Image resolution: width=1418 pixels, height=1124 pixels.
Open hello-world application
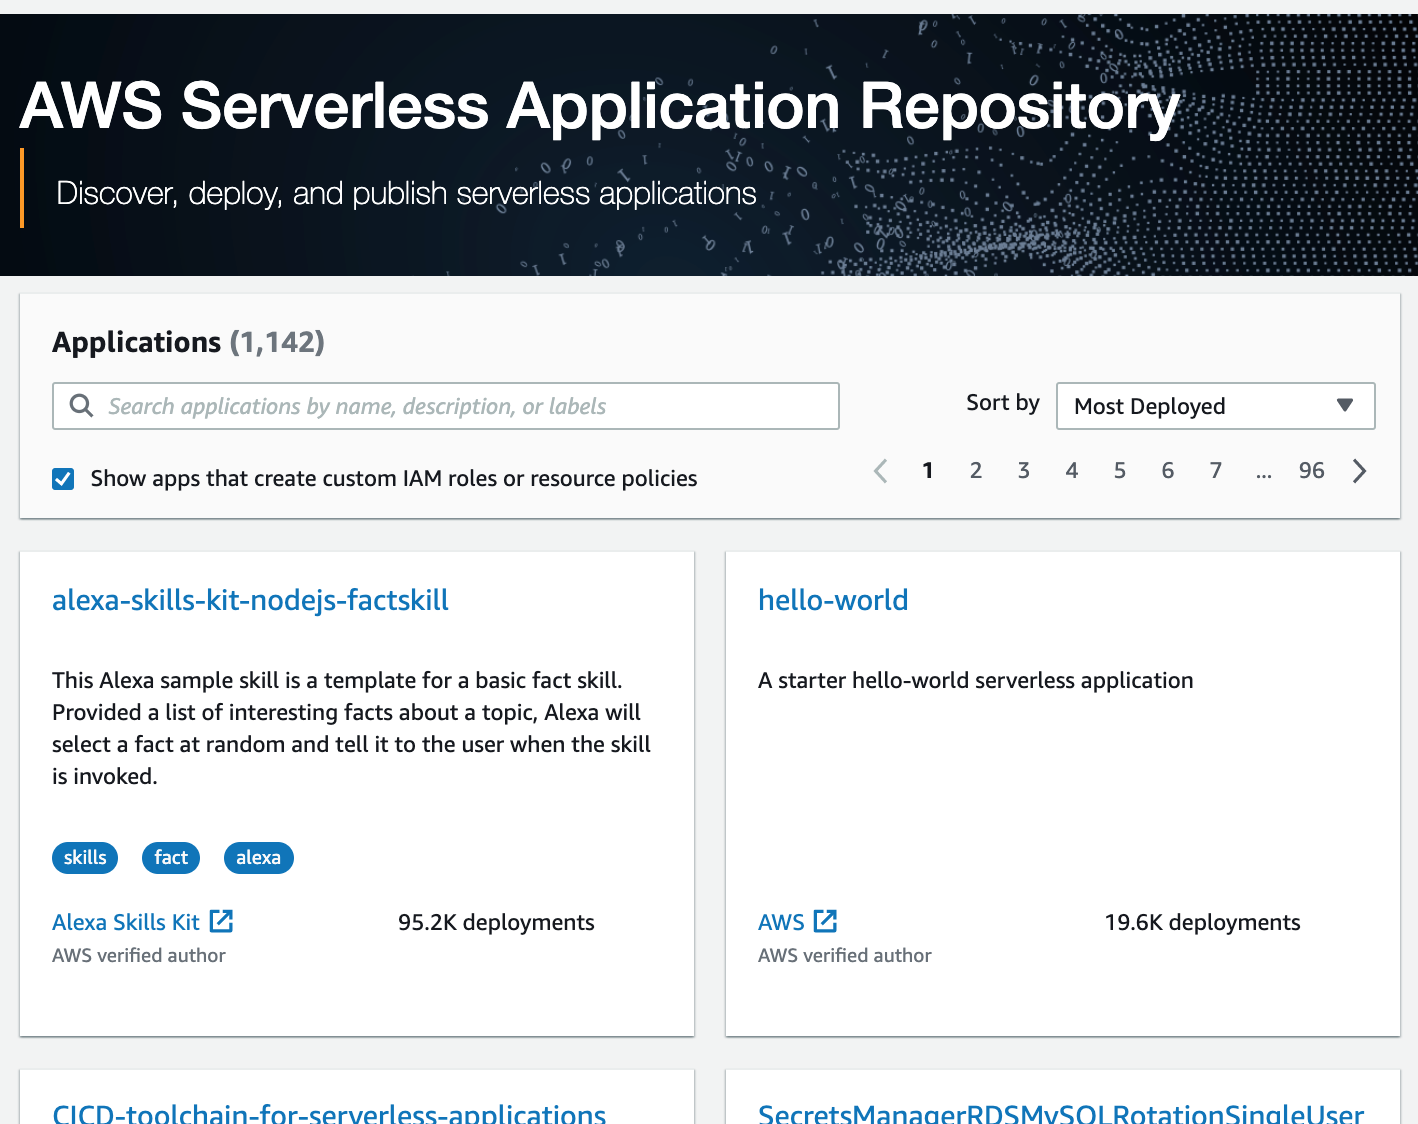pyautogui.click(x=833, y=600)
